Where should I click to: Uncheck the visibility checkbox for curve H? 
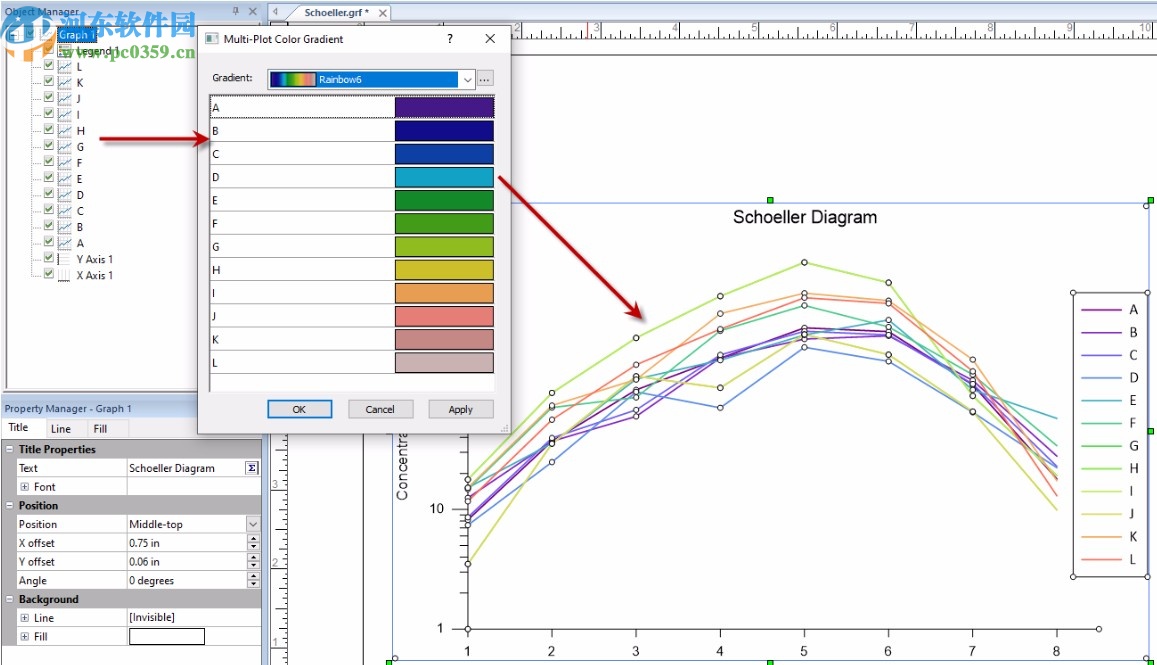[48, 130]
